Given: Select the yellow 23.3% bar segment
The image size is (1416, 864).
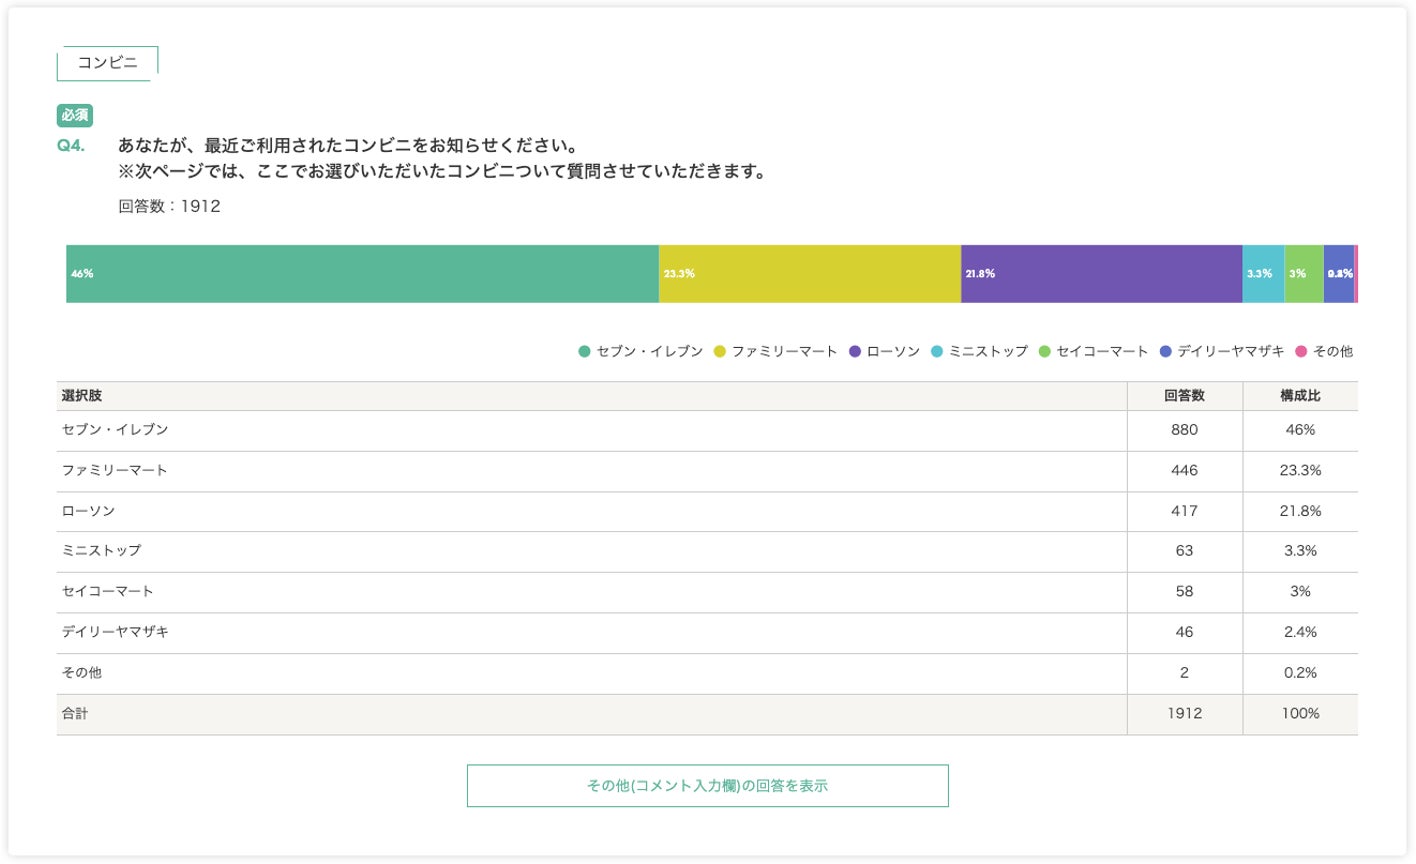Looking at the screenshot, I should click(x=810, y=274).
